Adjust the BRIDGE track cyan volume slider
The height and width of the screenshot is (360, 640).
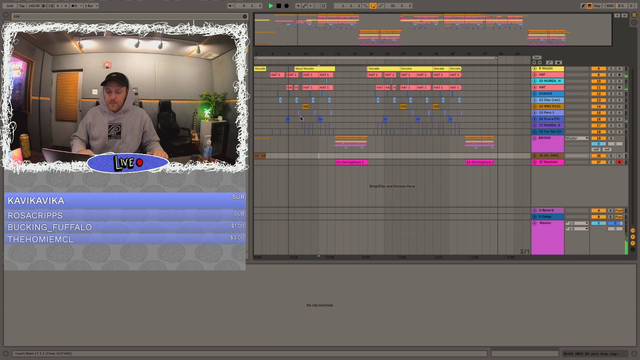point(598,144)
